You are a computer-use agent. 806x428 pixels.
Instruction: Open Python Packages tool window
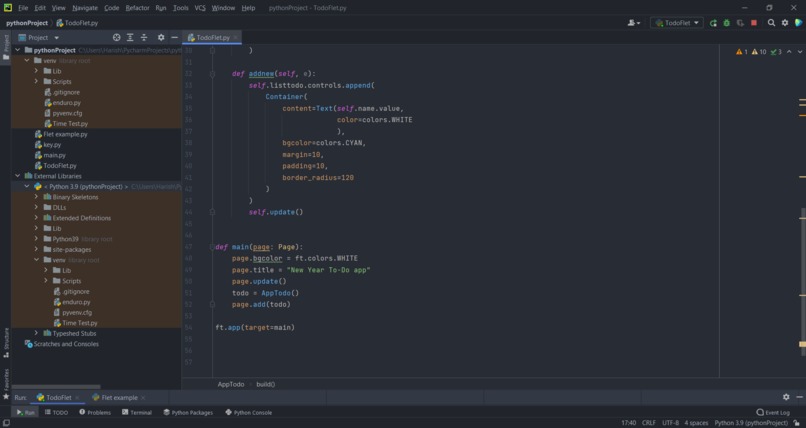click(x=188, y=412)
